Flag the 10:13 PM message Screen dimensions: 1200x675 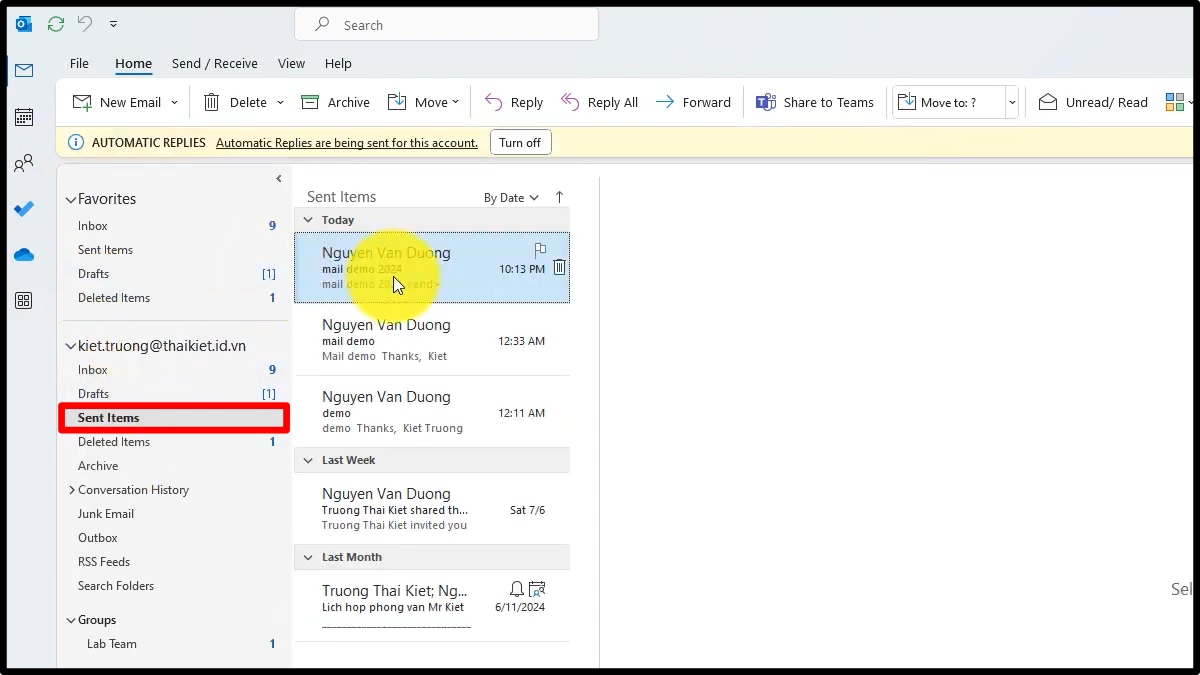tap(540, 250)
